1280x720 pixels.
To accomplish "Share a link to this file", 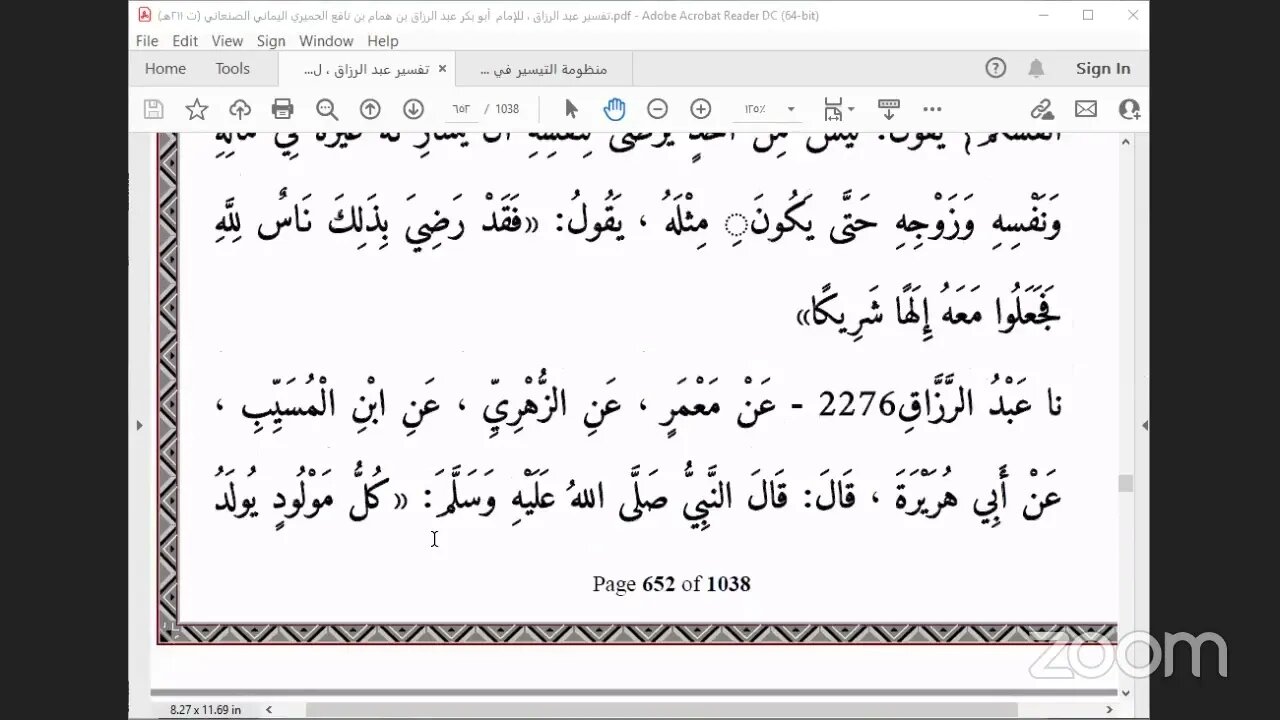I will [1043, 109].
